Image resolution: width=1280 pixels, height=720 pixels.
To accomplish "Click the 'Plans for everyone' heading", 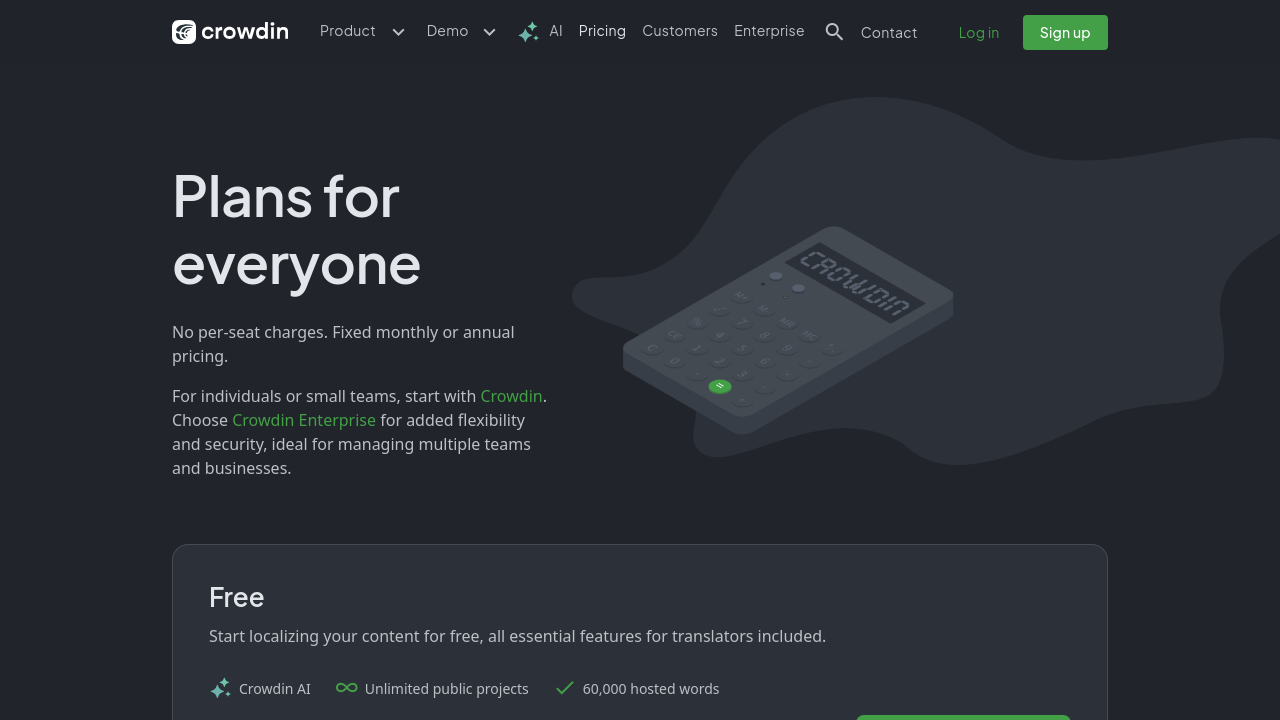I will tap(297, 230).
